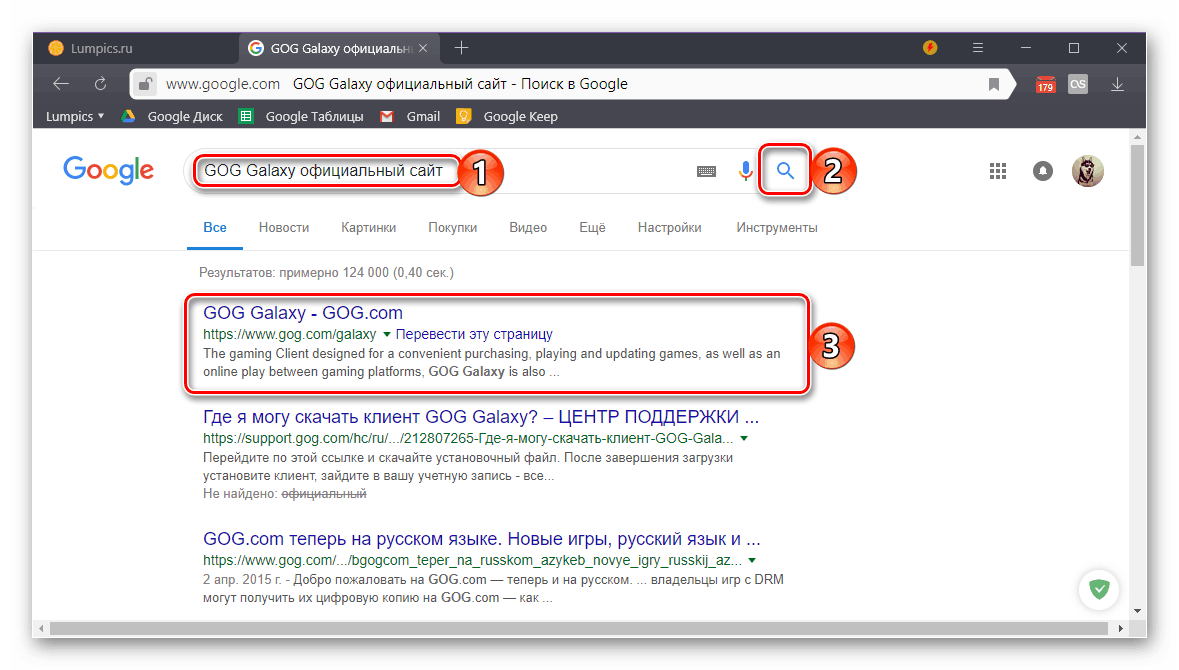Open the browser menu via hamburger icon

point(977,47)
